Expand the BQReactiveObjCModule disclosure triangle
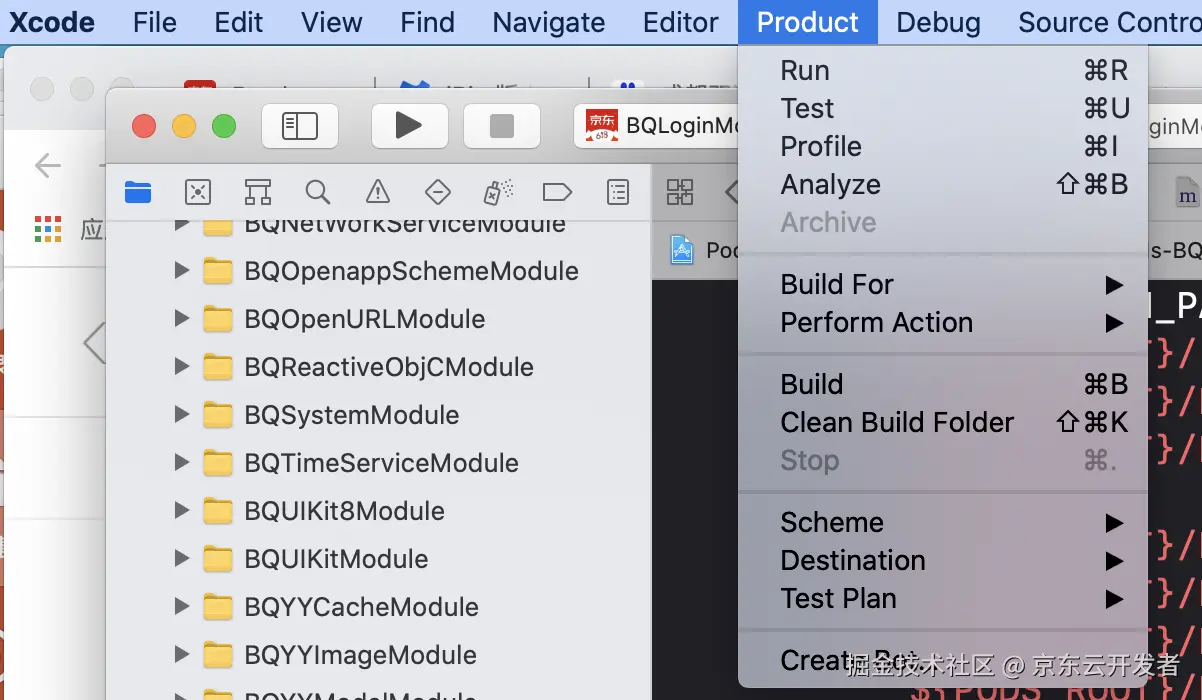 [x=181, y=366]
